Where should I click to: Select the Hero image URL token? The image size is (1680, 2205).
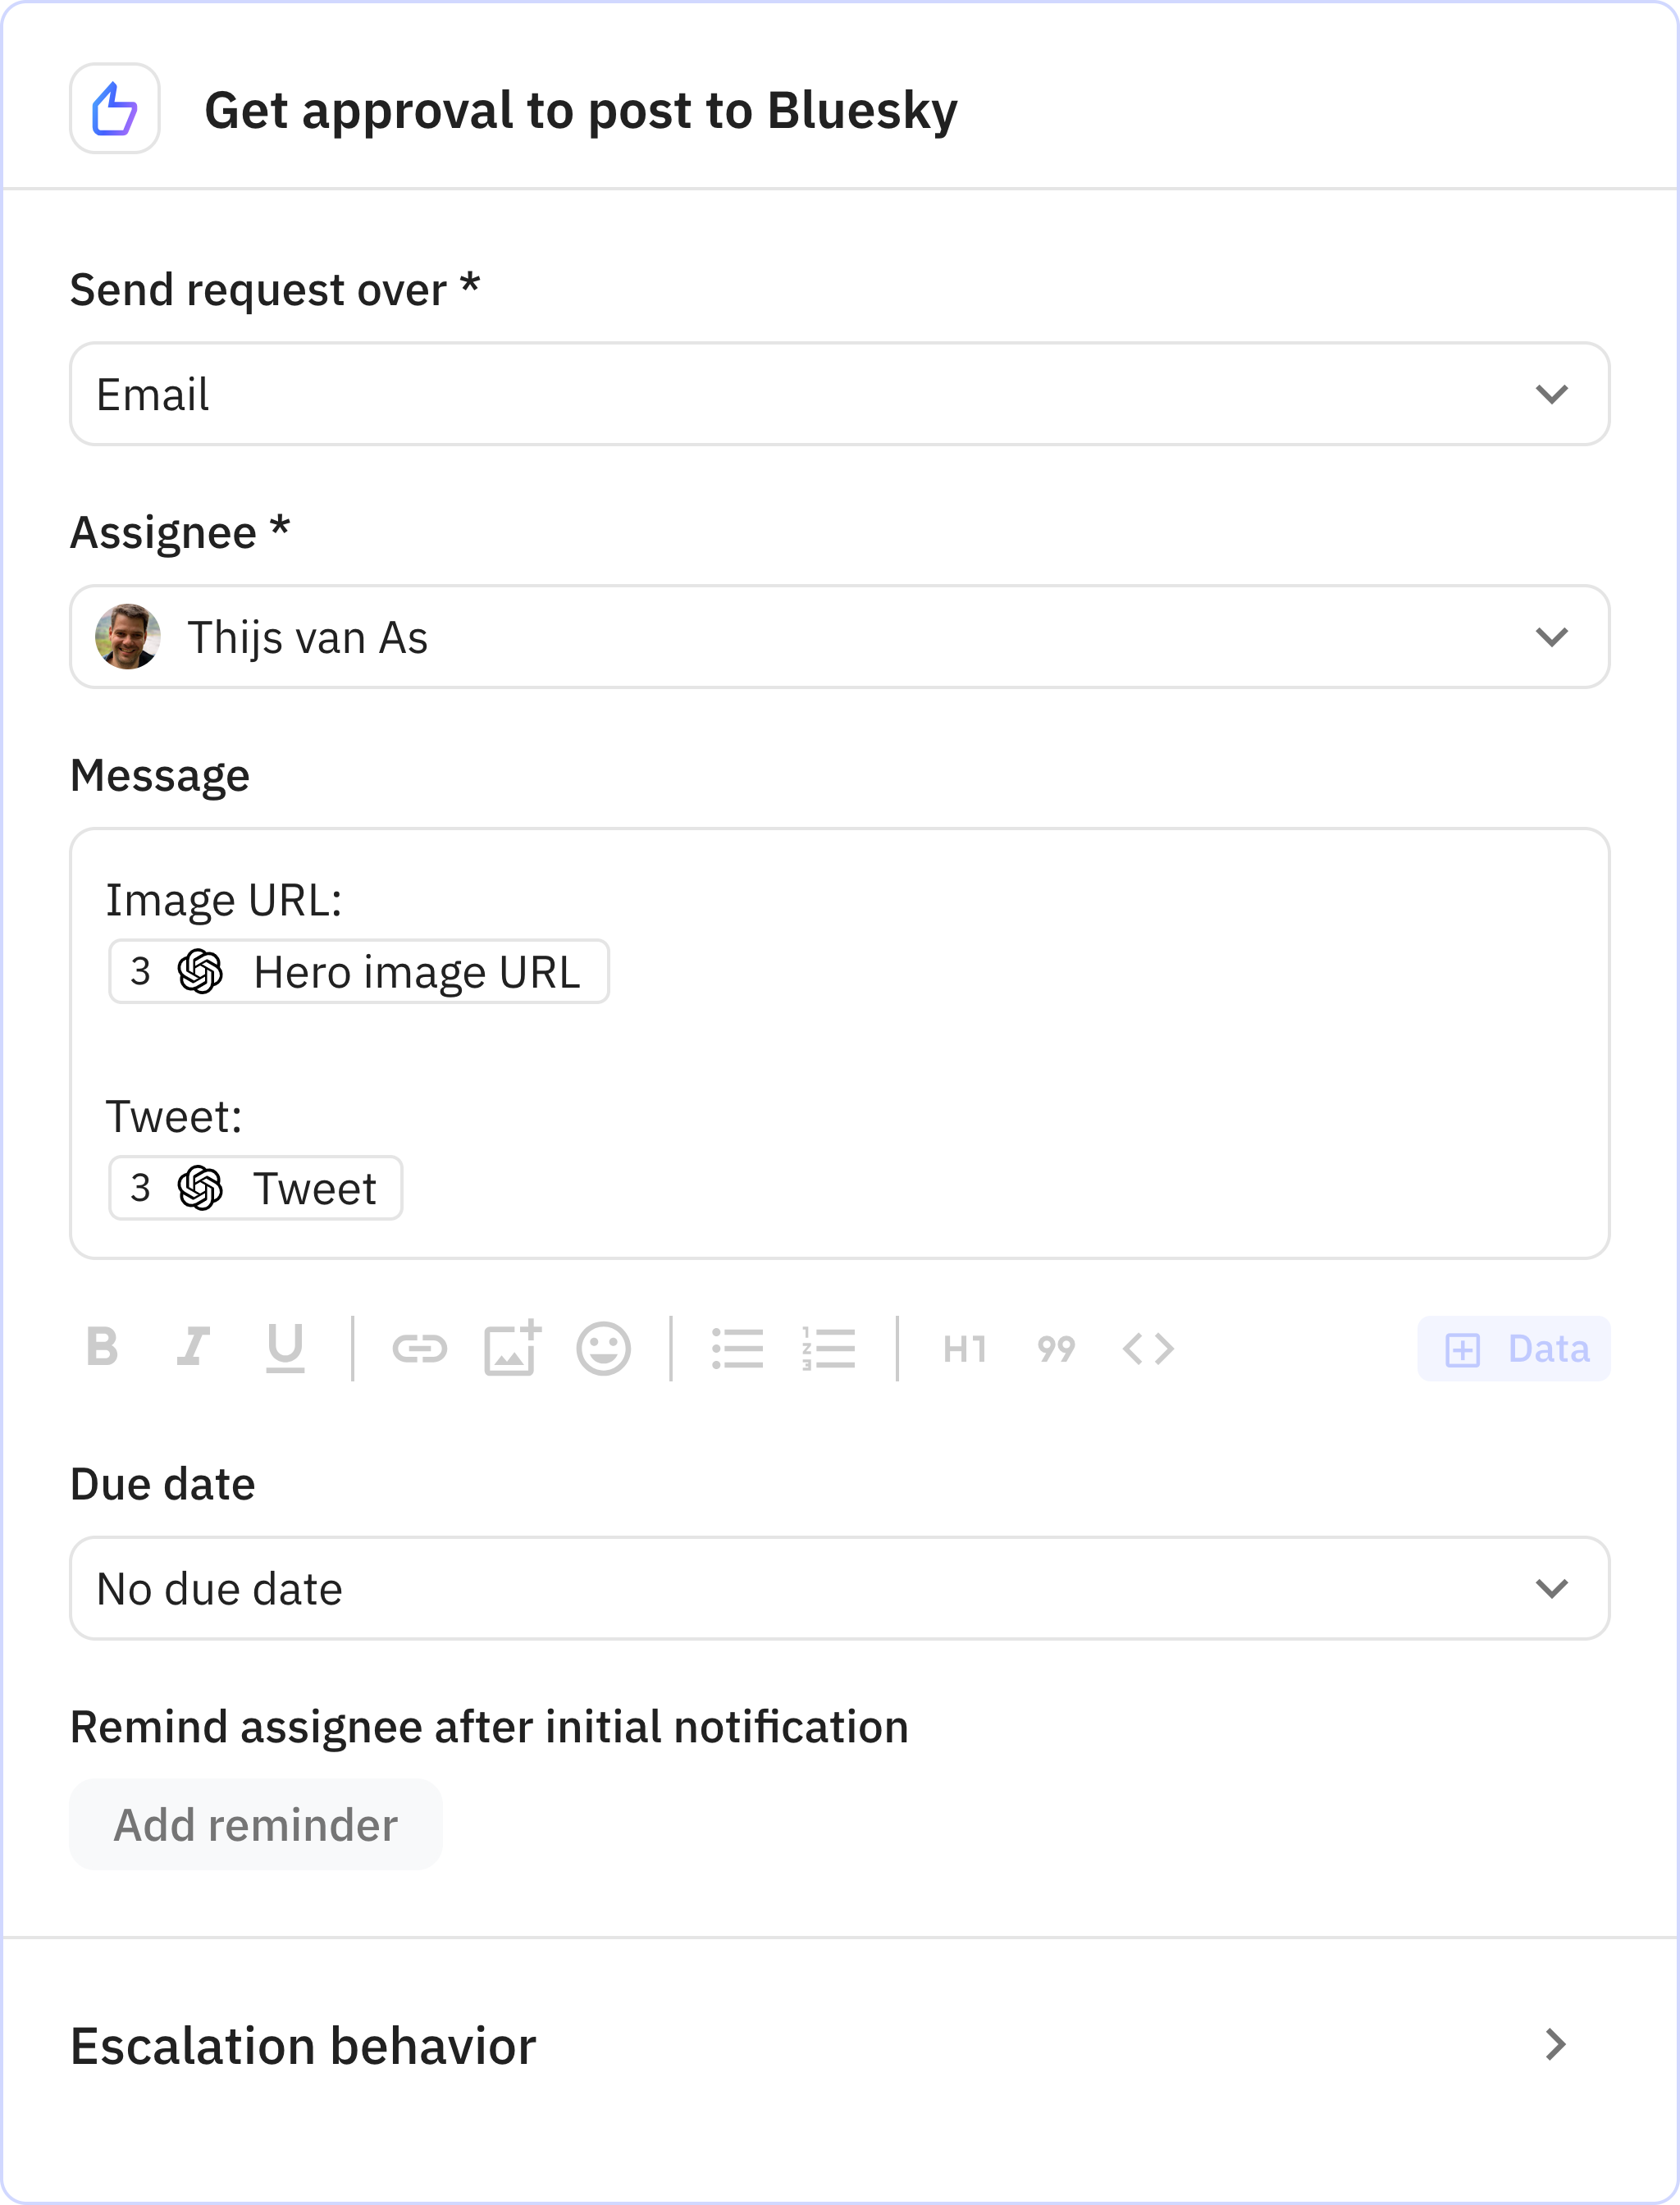coord(358,970)
